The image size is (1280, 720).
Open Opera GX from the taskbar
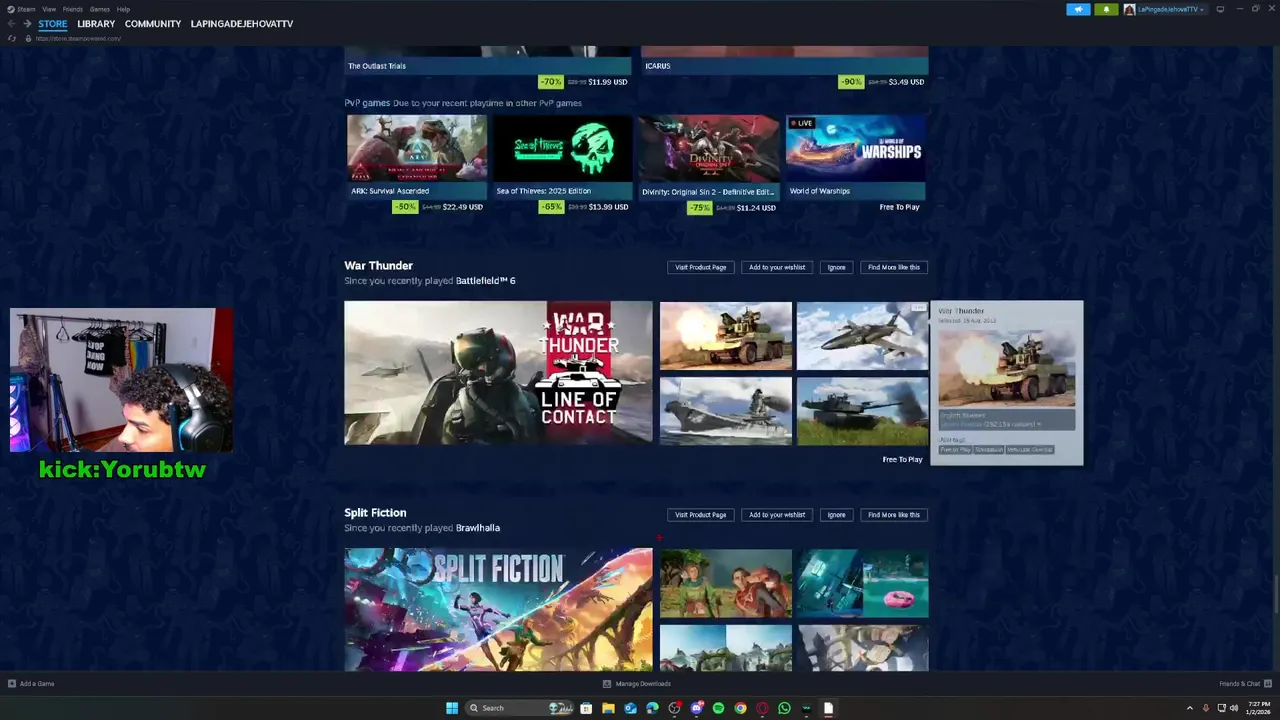[762, 708]
